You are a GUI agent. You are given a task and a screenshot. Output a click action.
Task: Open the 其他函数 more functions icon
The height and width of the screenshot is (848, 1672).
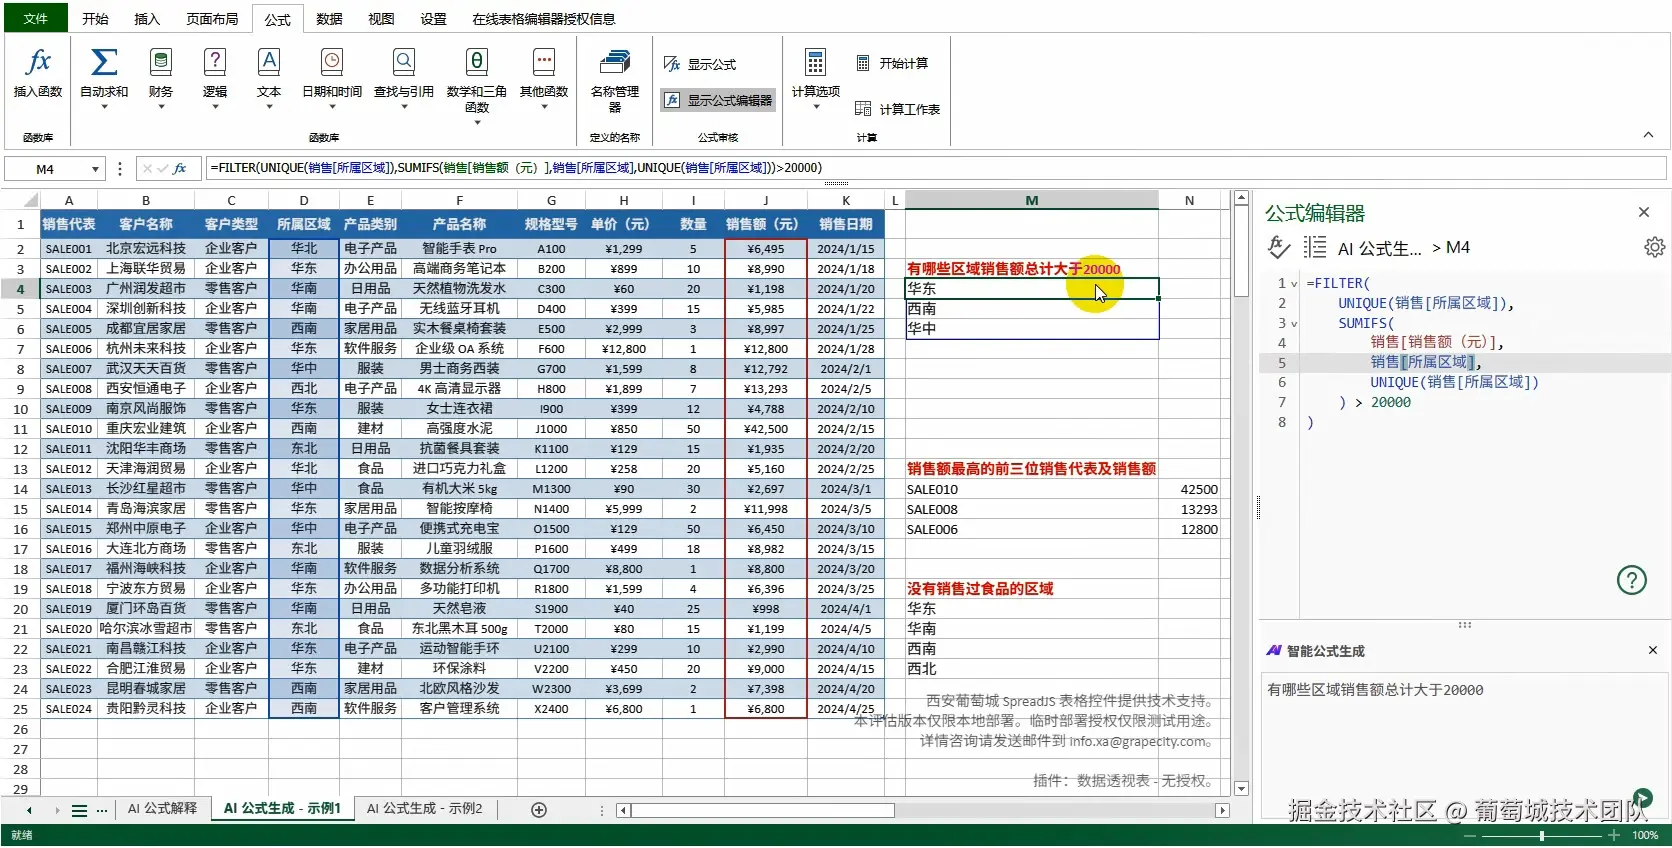pyautogui.click(x=544, y=63)
